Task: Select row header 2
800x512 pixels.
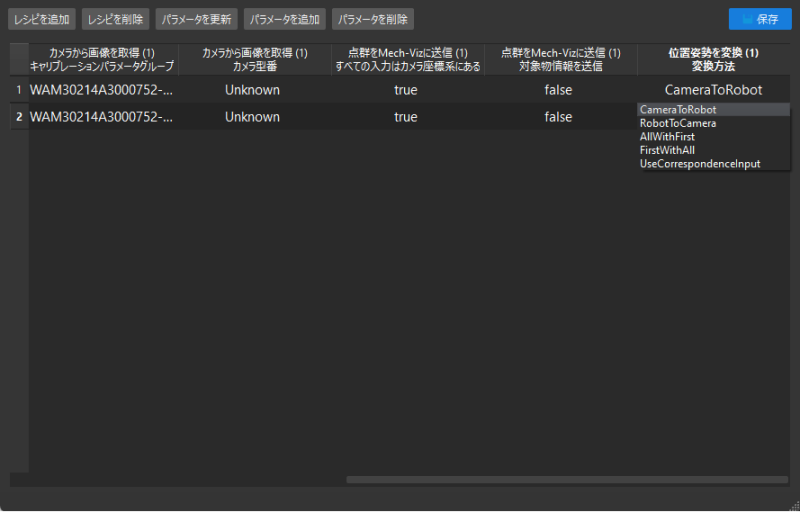Action: (19, 117)
